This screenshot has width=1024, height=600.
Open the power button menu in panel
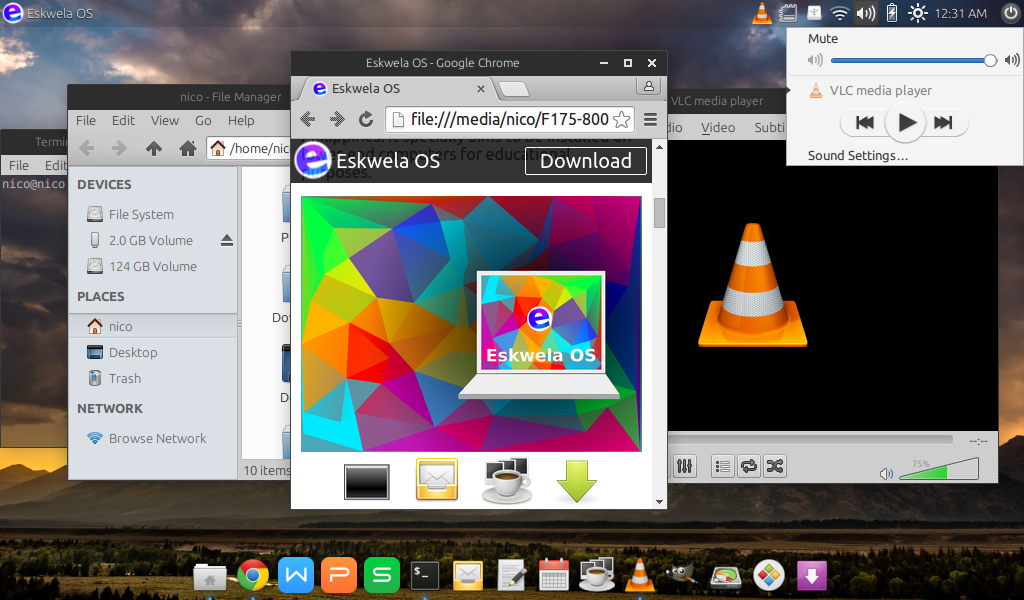[x=1010, y=13]
